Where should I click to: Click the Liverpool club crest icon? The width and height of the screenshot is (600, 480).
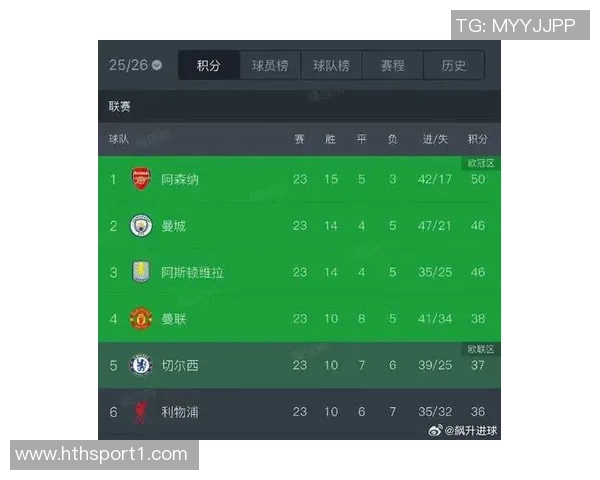coord(141,411)
